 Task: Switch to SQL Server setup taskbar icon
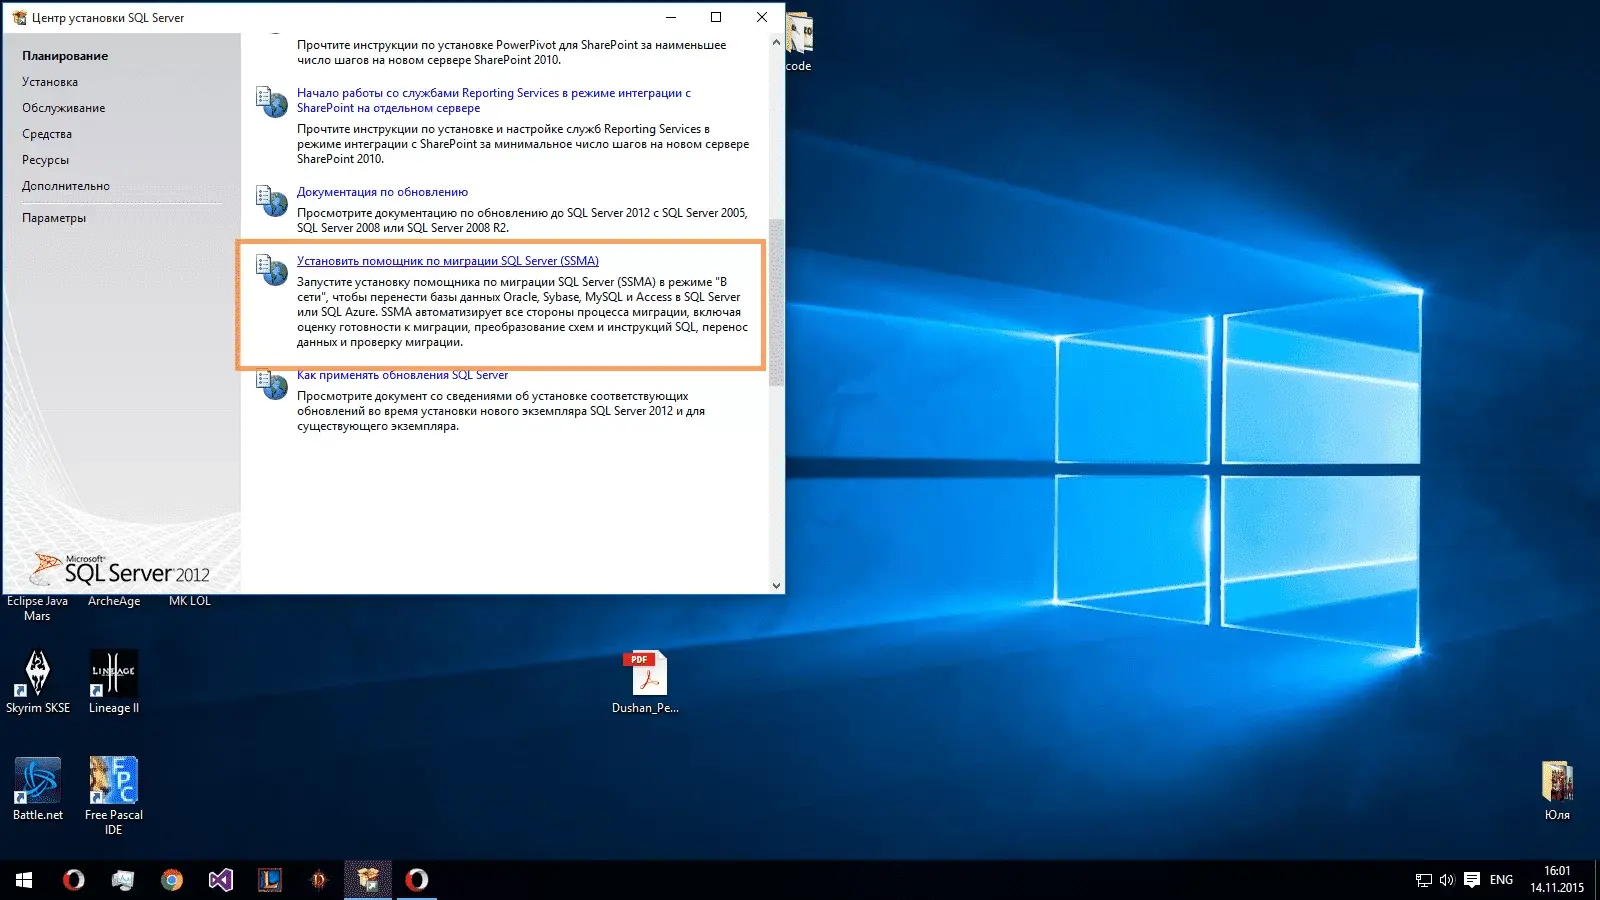[368, 880]
